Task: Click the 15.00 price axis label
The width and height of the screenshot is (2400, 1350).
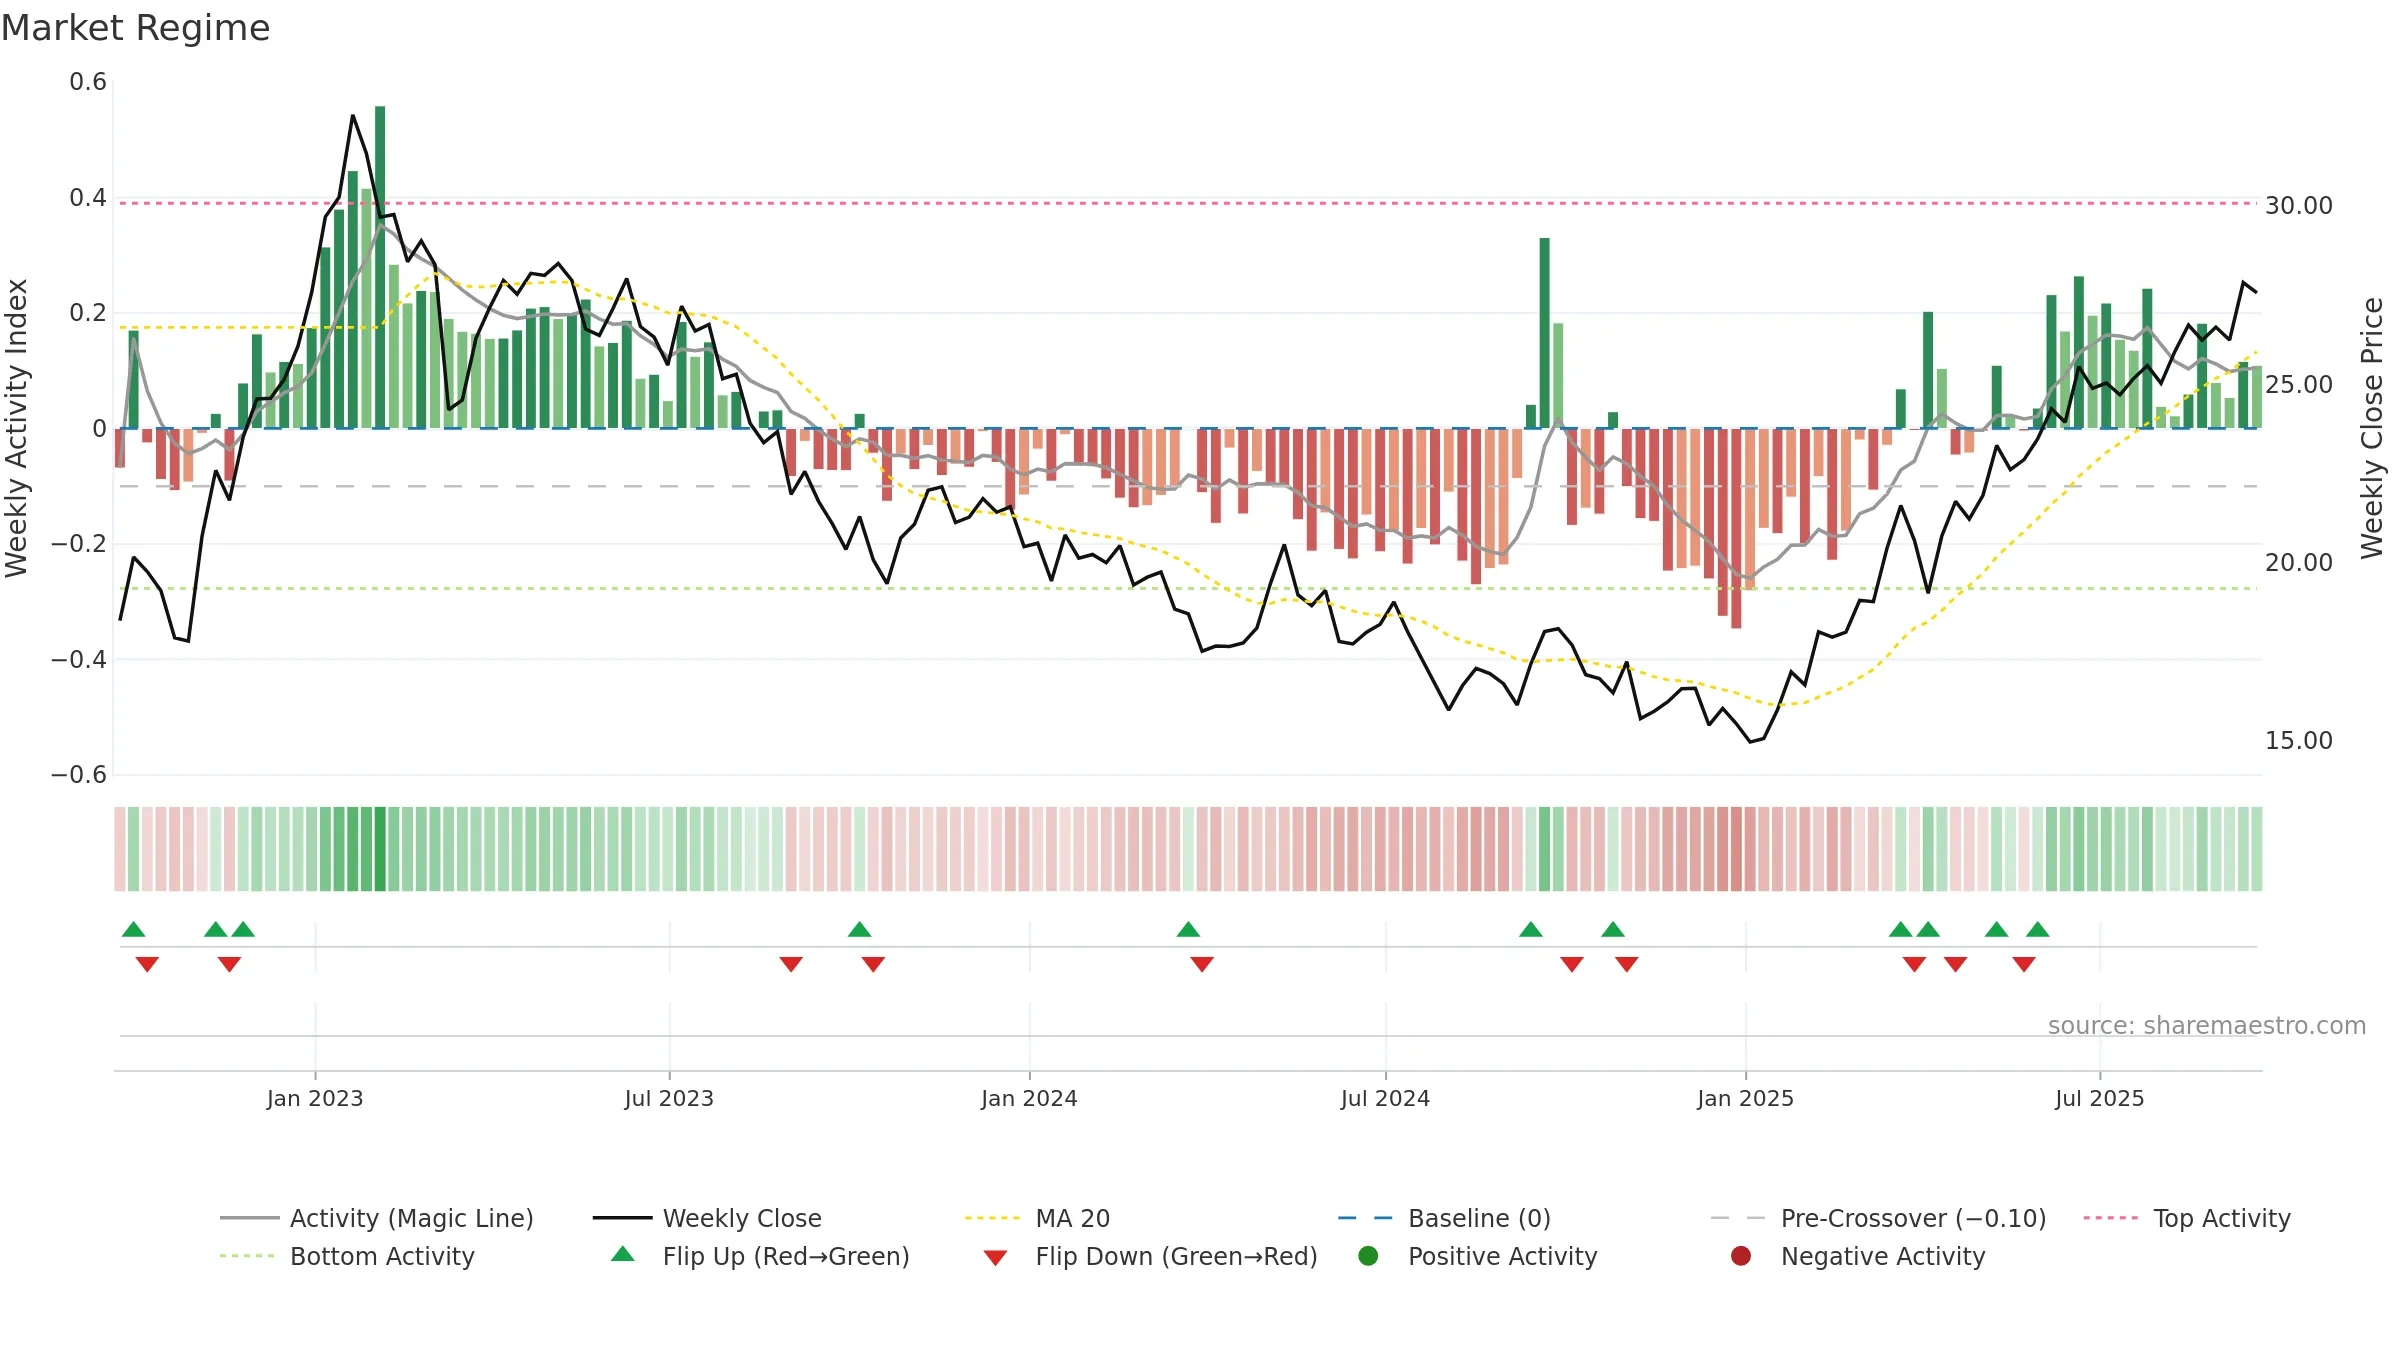Action: 2298,740
